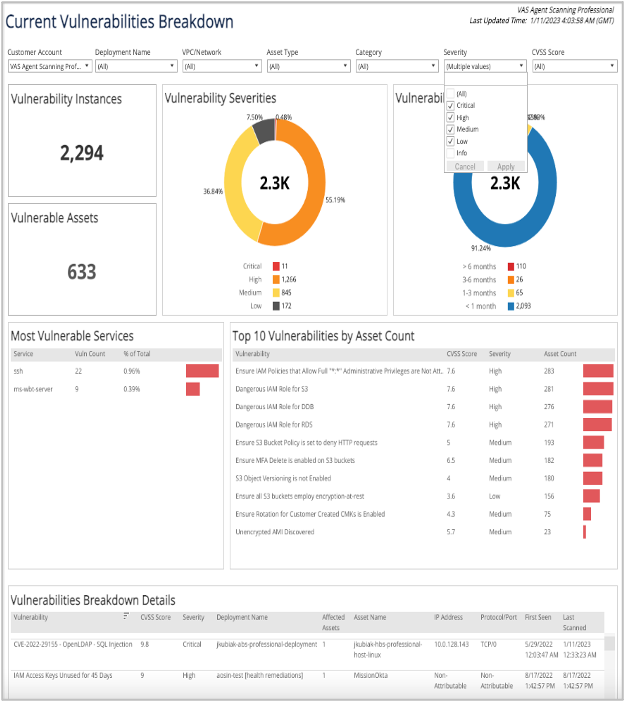Uncheck the Critical severity checkbox
This screenshot has width=624, height=702.
pos(451,105)
